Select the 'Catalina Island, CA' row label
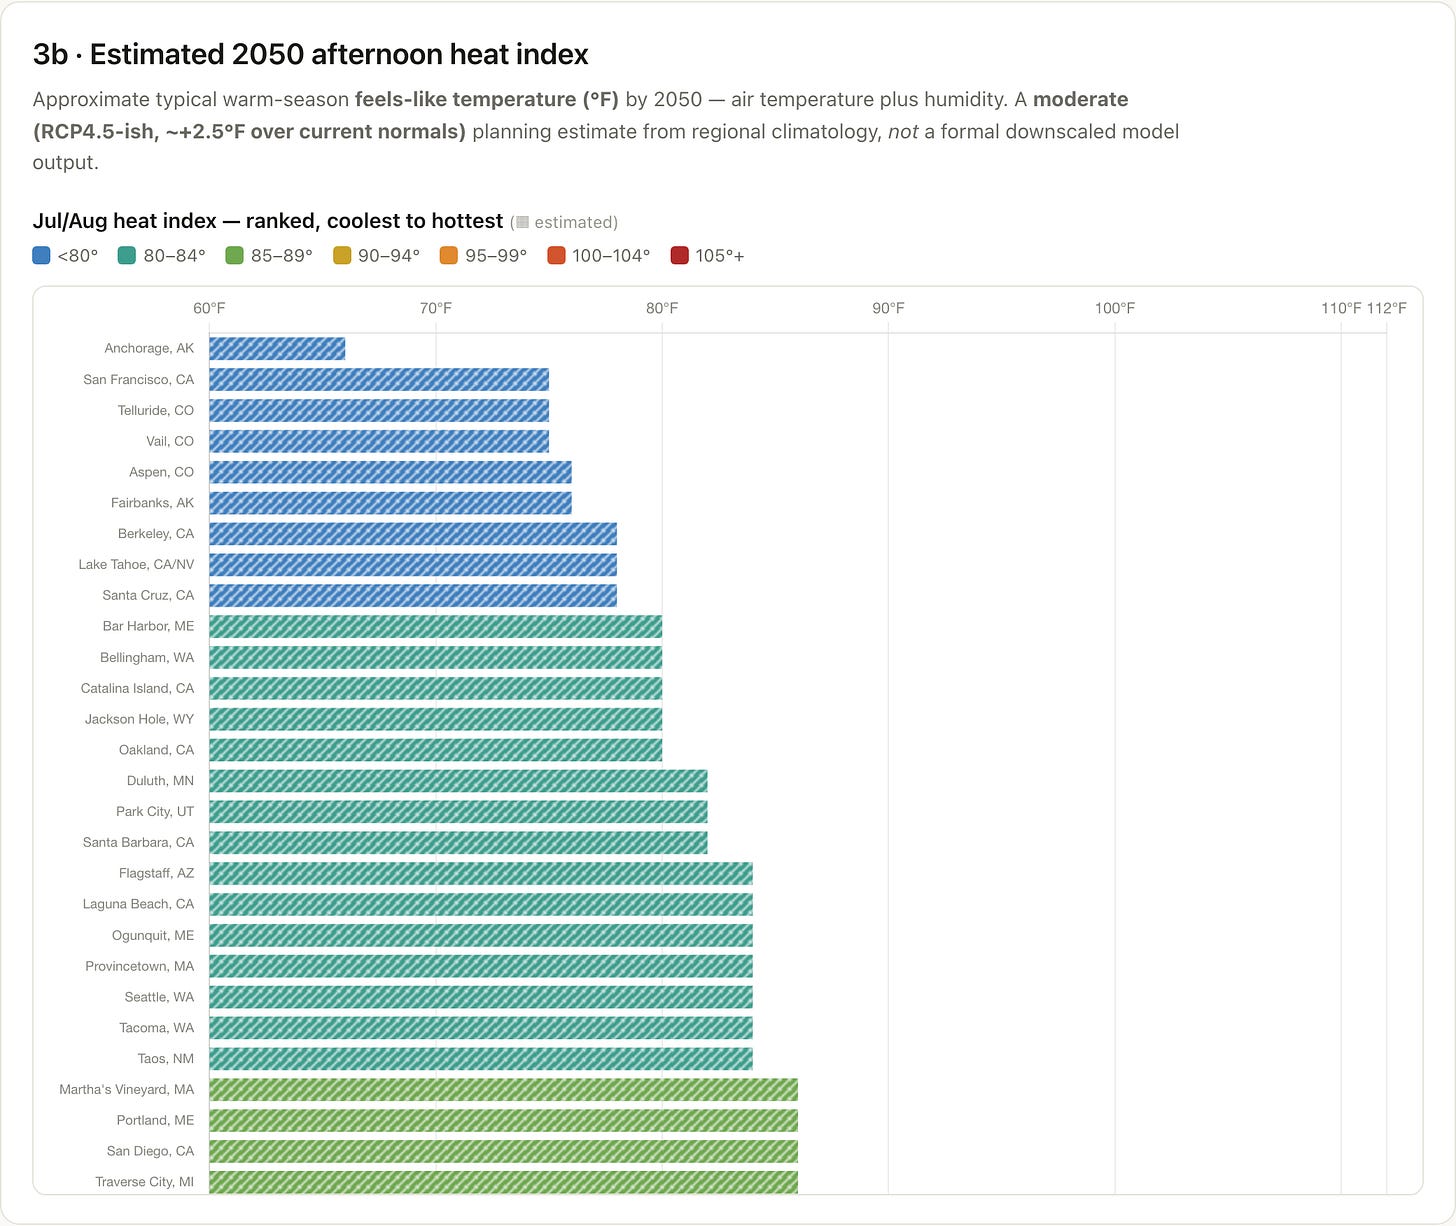The width and height of the screenshot is (1456, 1226). (138, 689)
